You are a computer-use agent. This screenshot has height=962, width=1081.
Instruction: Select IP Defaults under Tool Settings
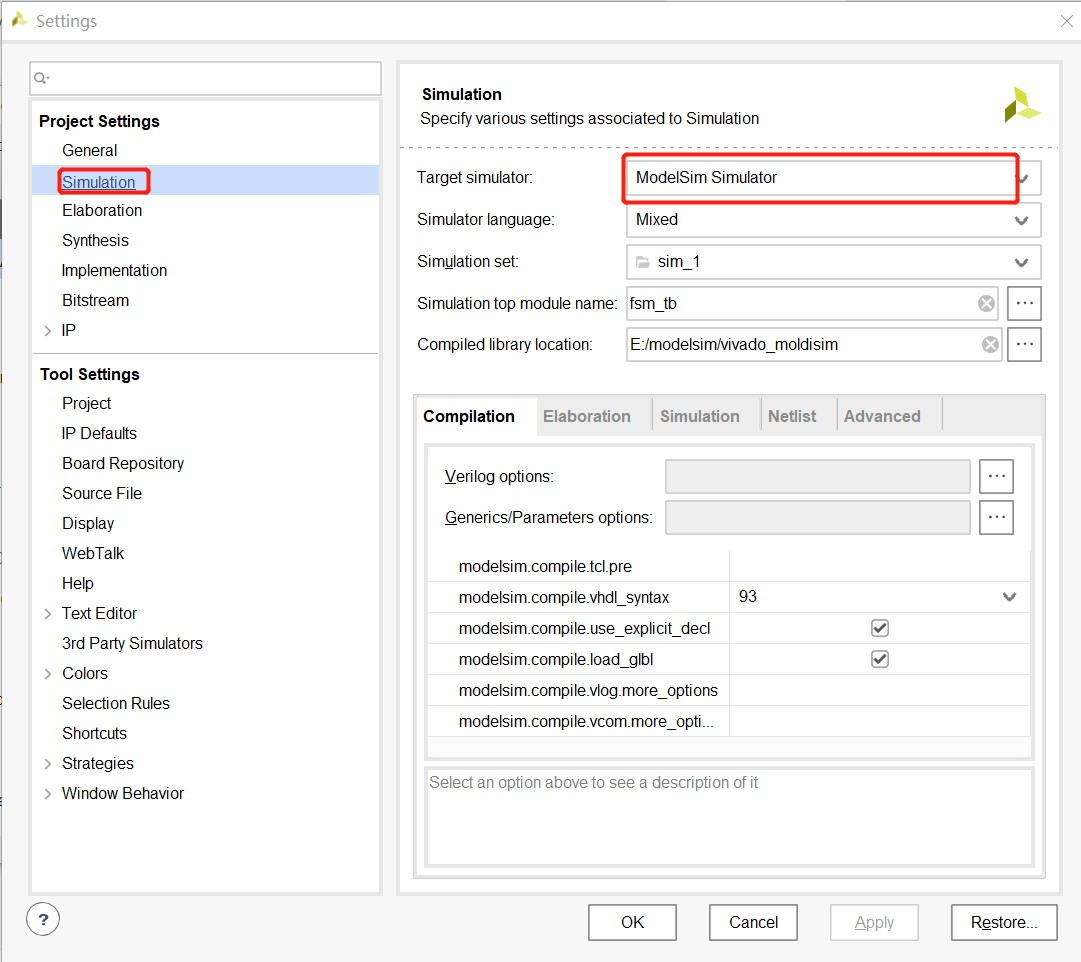[99, 433]
